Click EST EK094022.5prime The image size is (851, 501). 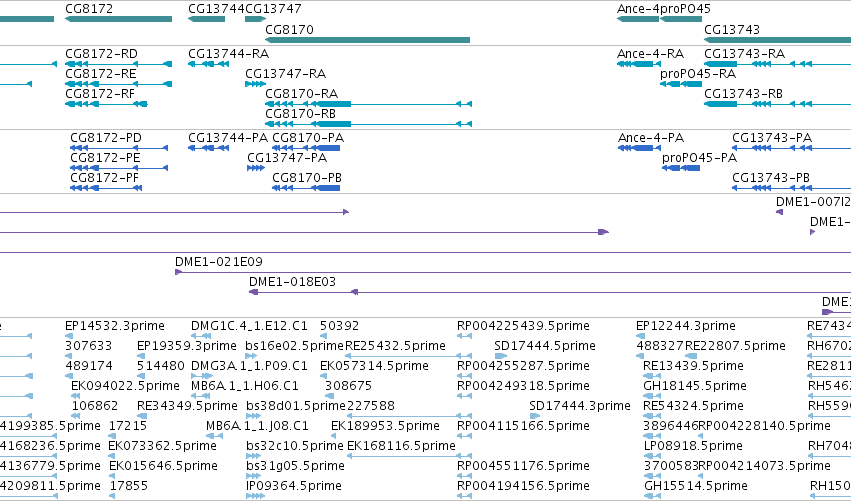point(125,386)
